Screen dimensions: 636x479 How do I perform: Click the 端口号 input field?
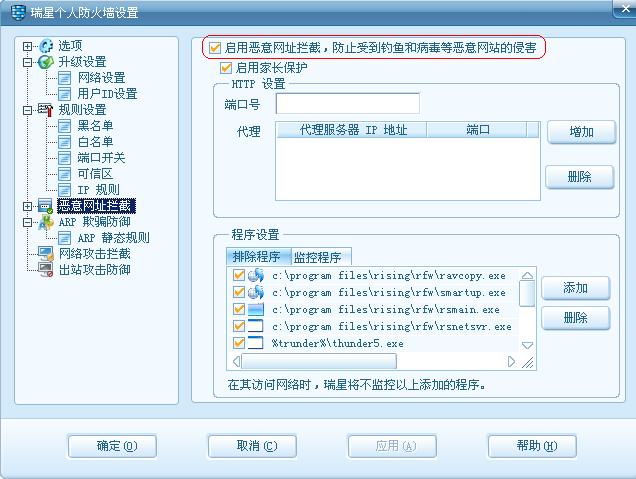point(348,103)
